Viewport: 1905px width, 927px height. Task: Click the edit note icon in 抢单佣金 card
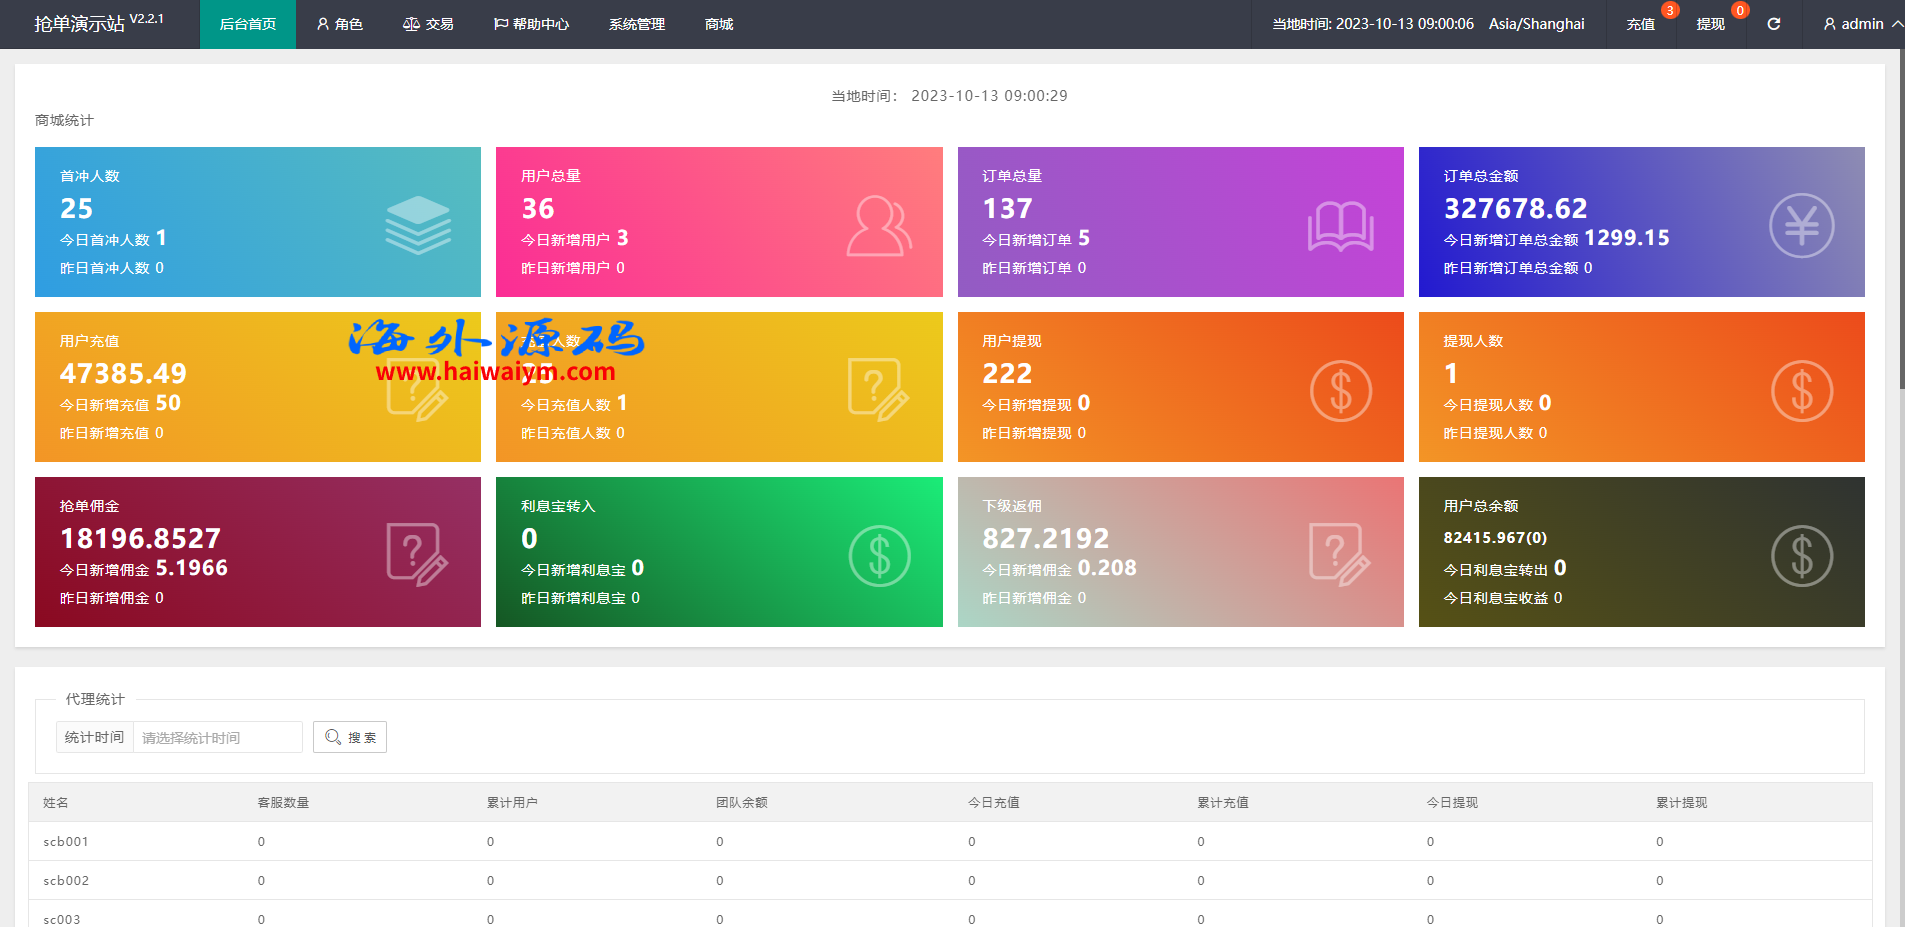(x=417, y=554)
